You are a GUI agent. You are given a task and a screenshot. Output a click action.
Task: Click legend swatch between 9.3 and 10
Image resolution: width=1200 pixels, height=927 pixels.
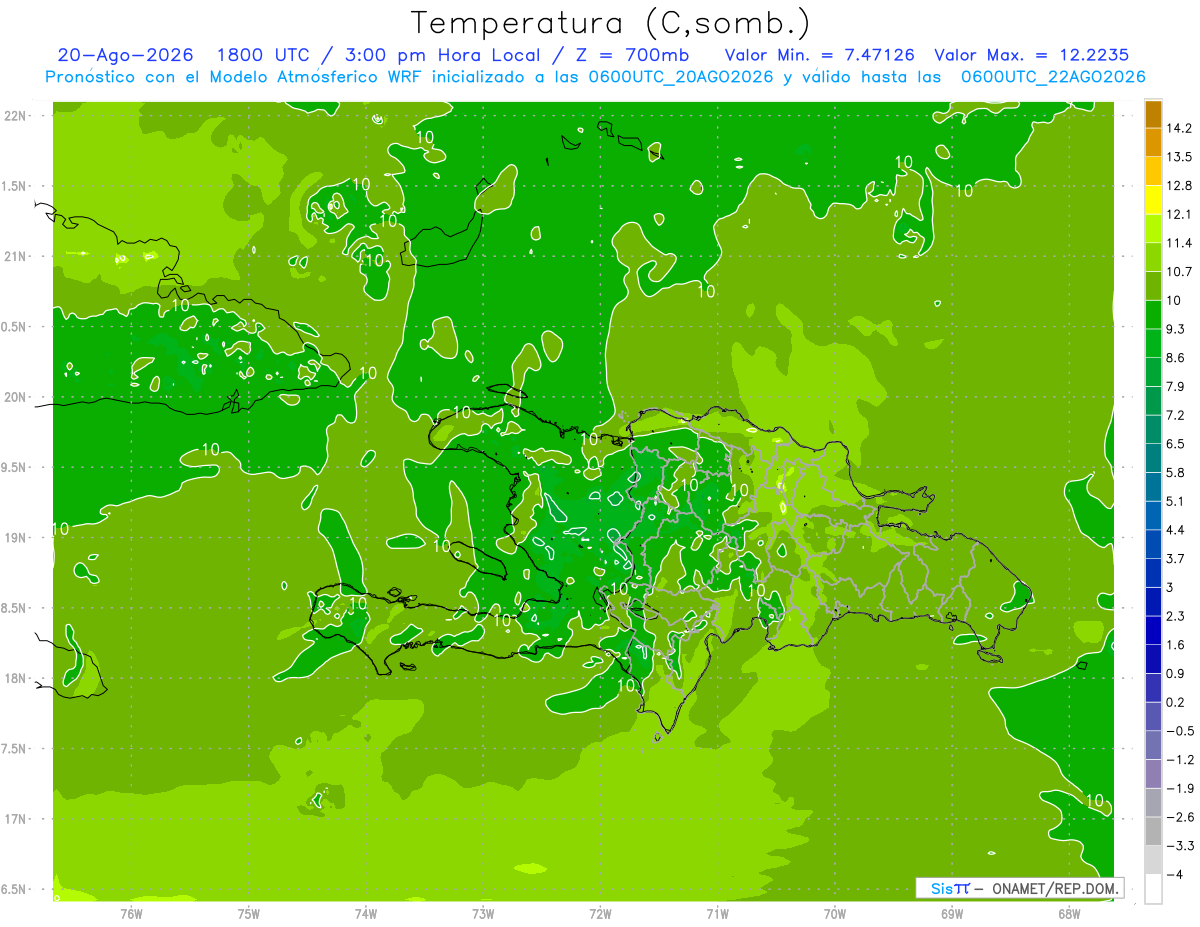pos(1153,313)
